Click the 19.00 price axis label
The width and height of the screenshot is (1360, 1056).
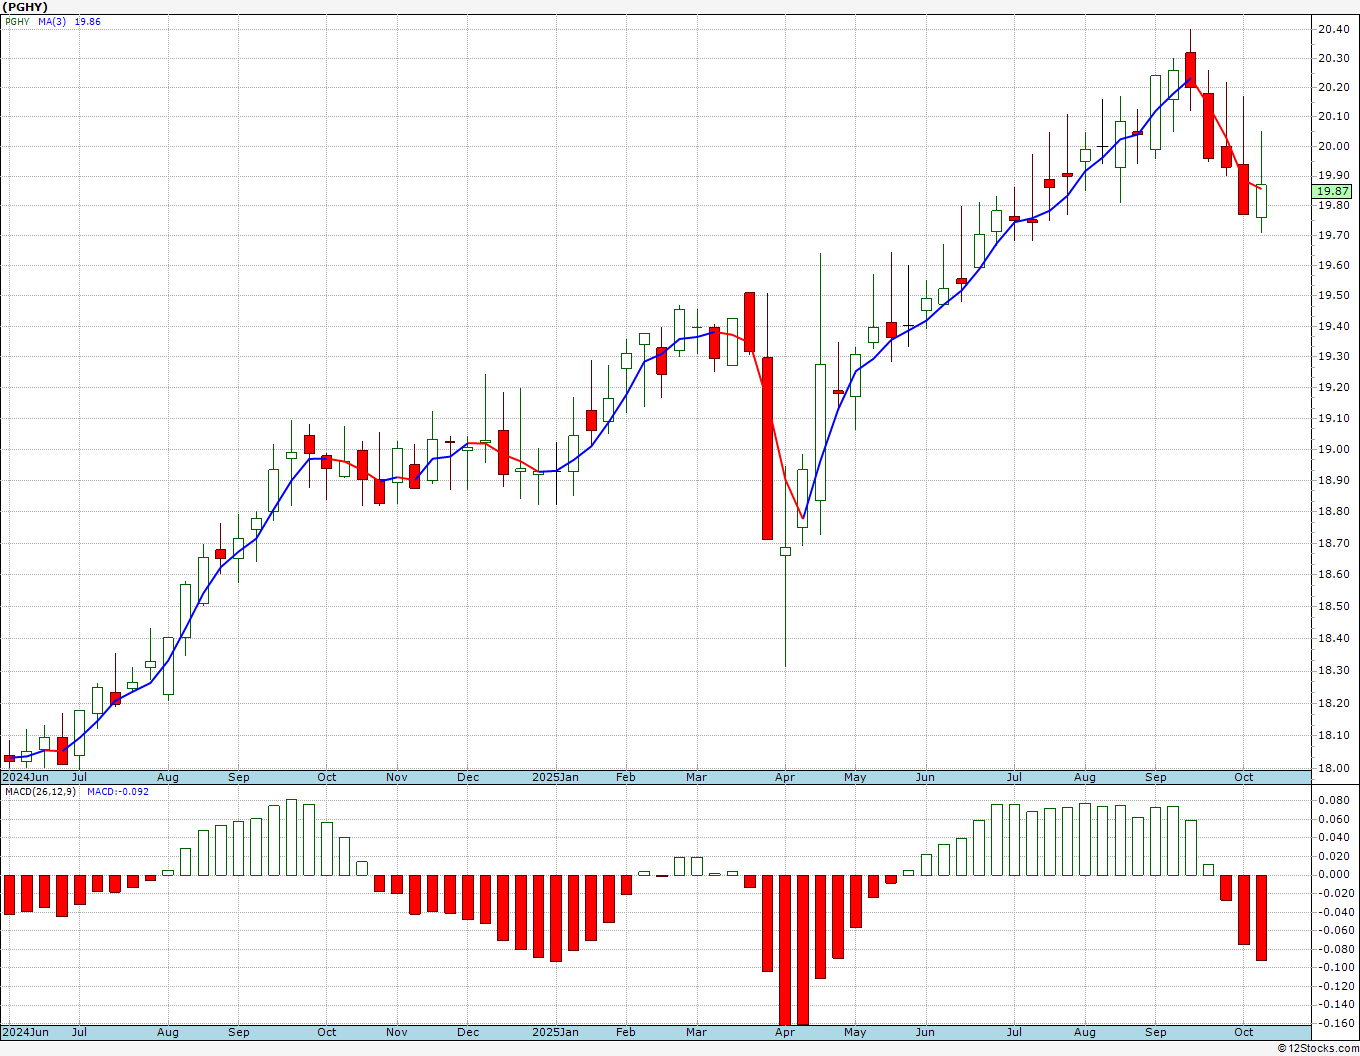pyautogui.click(x=1332, y=449)
